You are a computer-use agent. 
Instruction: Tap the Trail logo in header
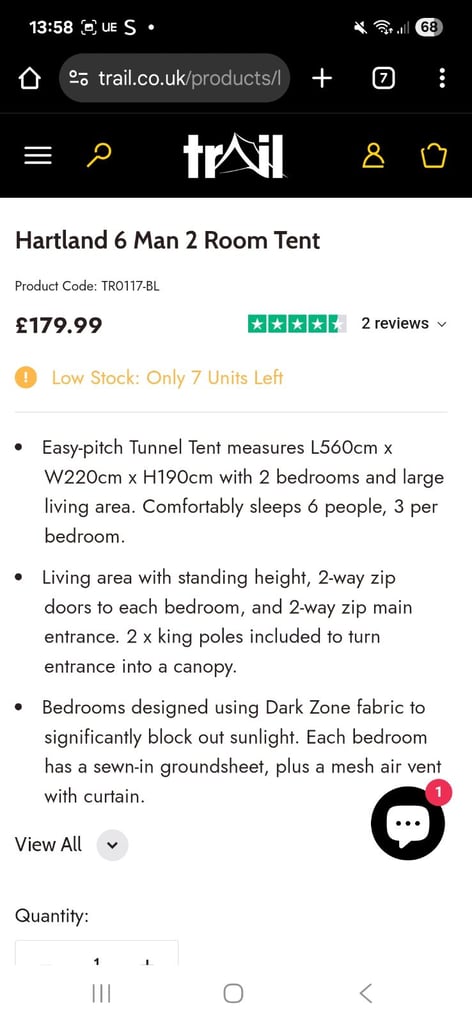pyautogui.click(x=234, y=155)
